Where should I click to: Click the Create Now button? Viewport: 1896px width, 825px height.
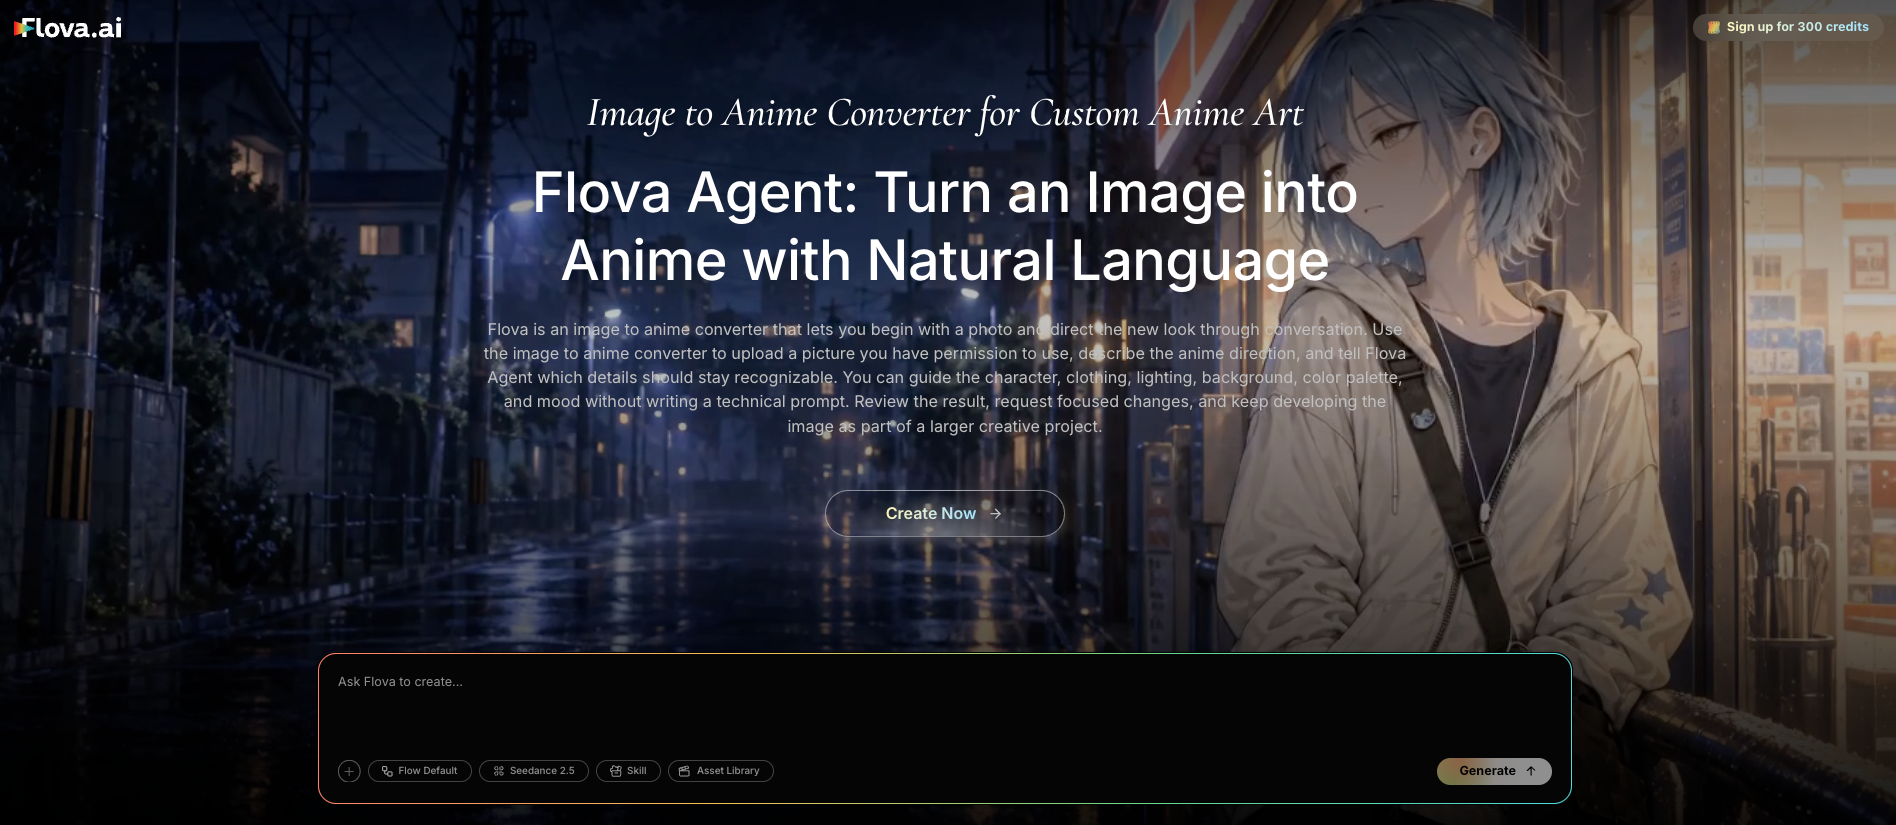click(944, 513)
